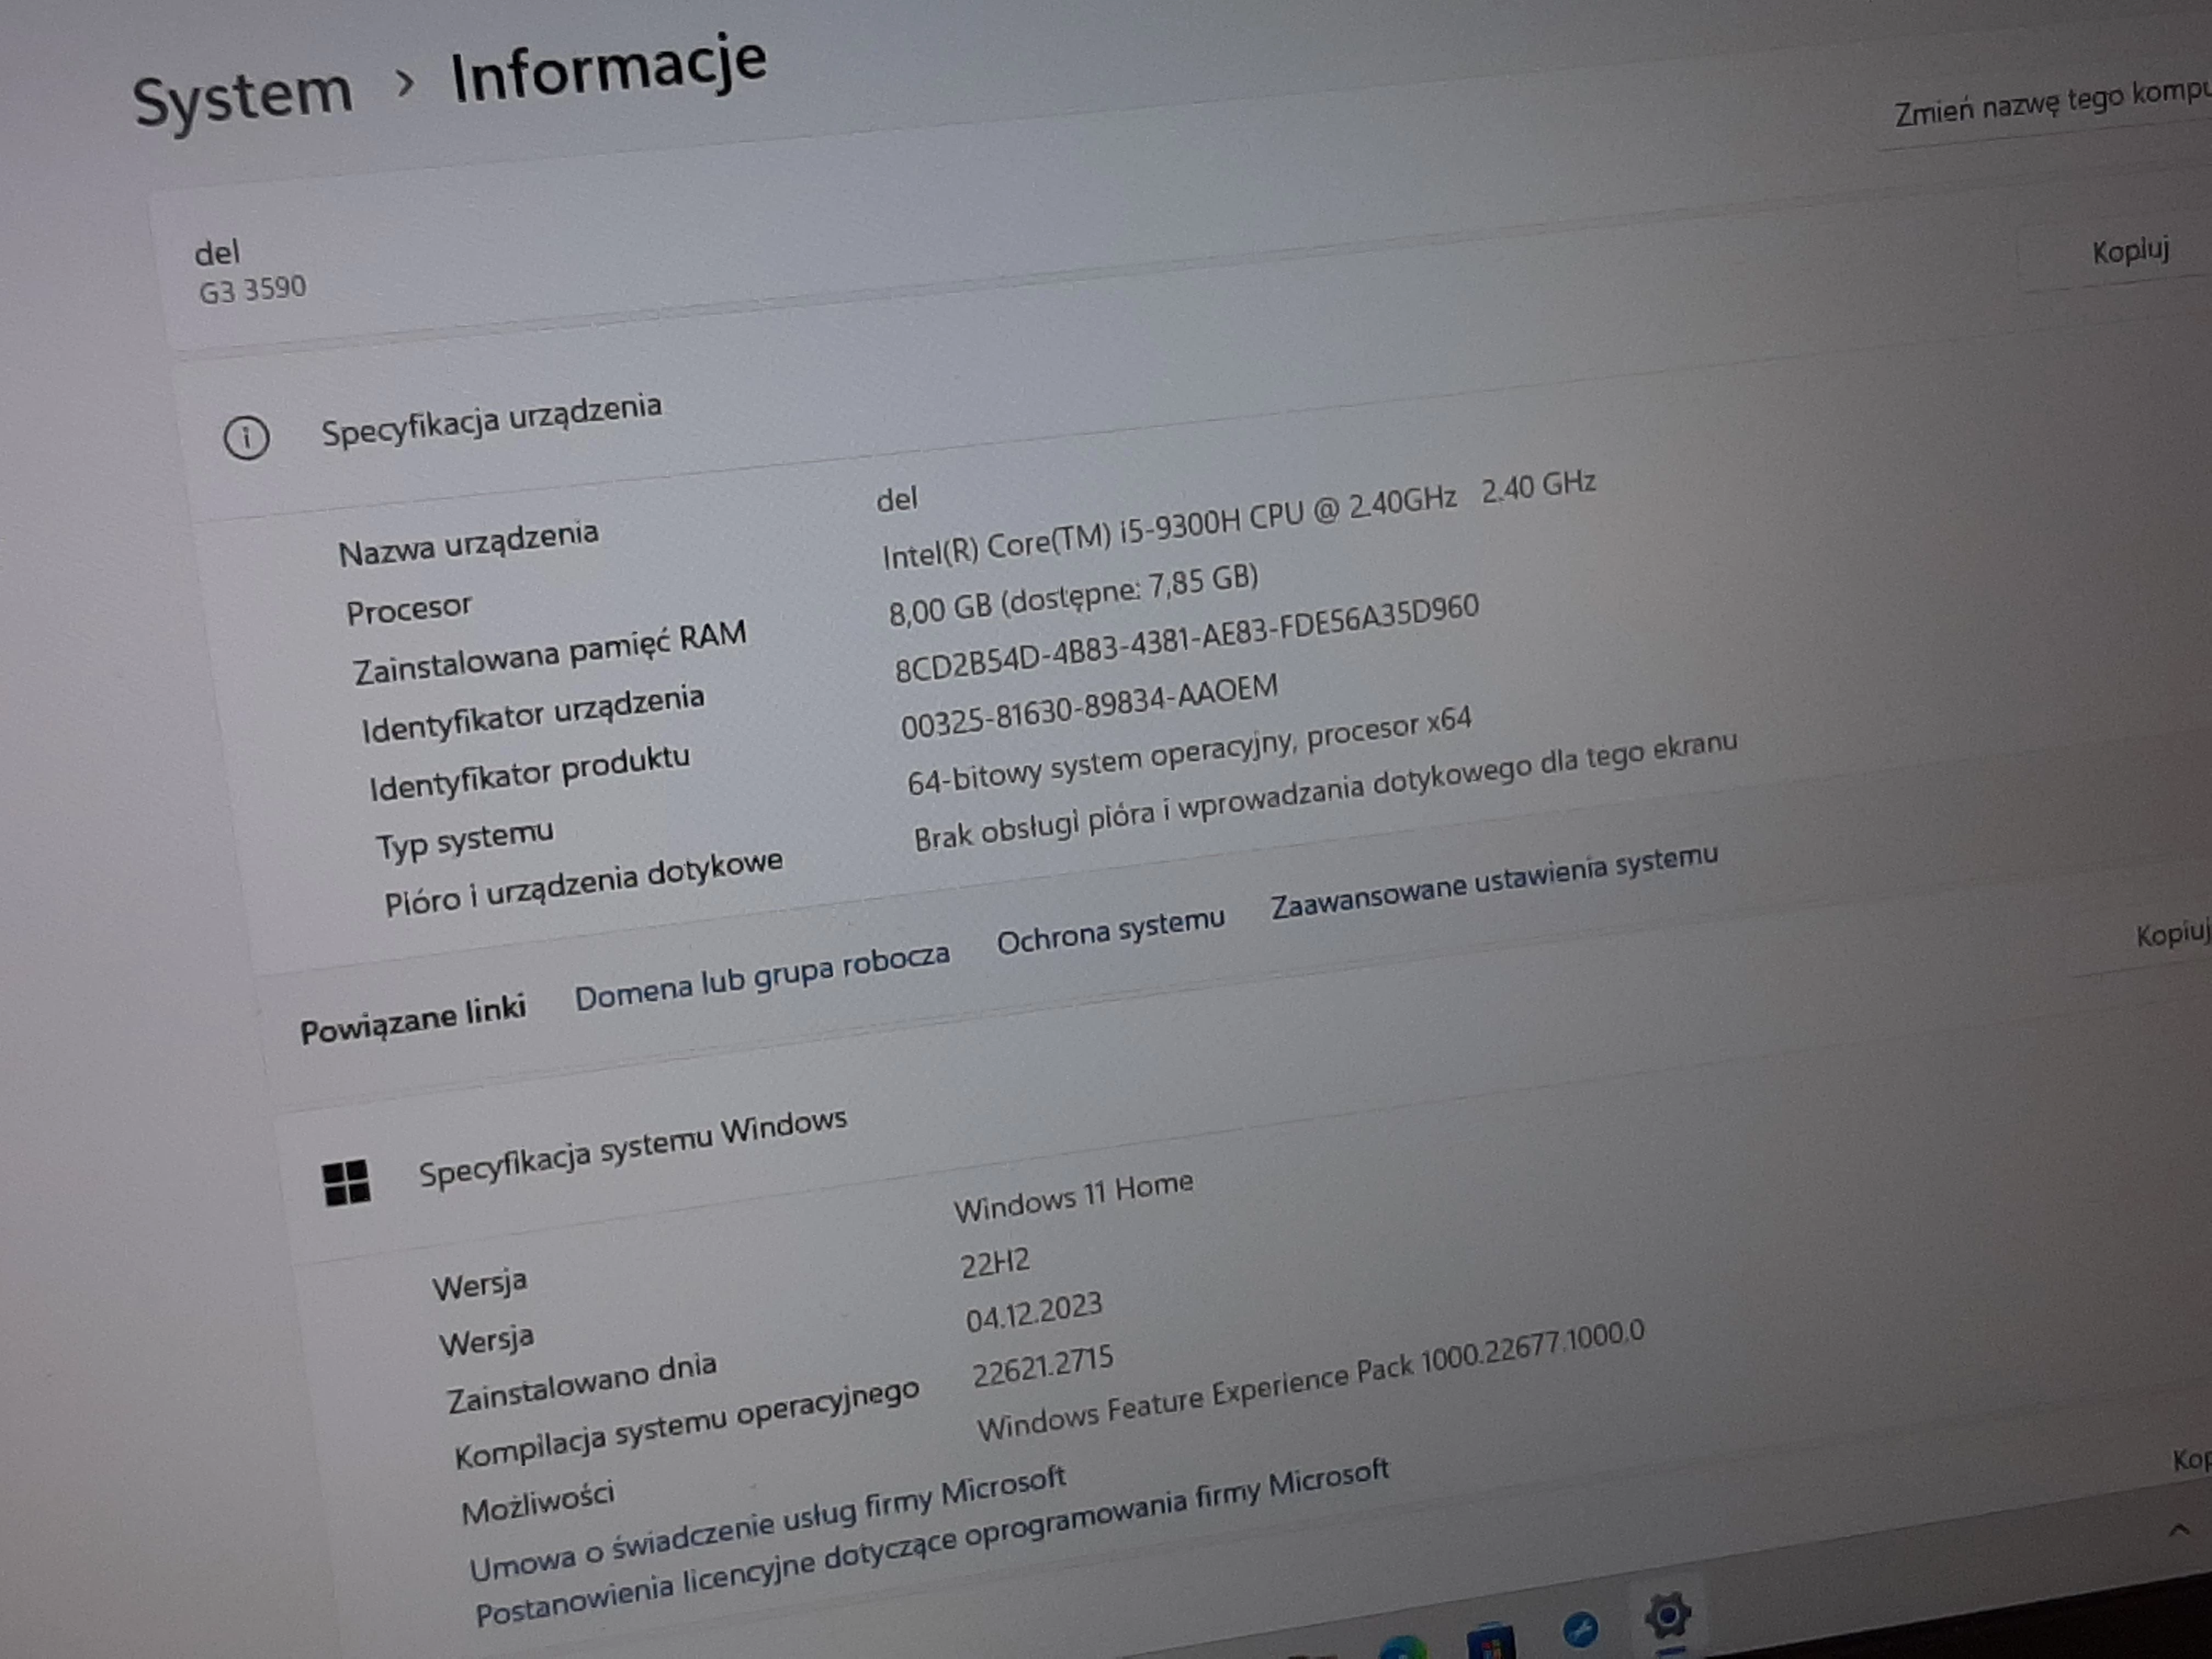Select device ID 8CD2B54D-4B83-4381-AE83-FDE56A35D960
The width and height of the screenshot is (2212, 1659).
(1186, 638)
